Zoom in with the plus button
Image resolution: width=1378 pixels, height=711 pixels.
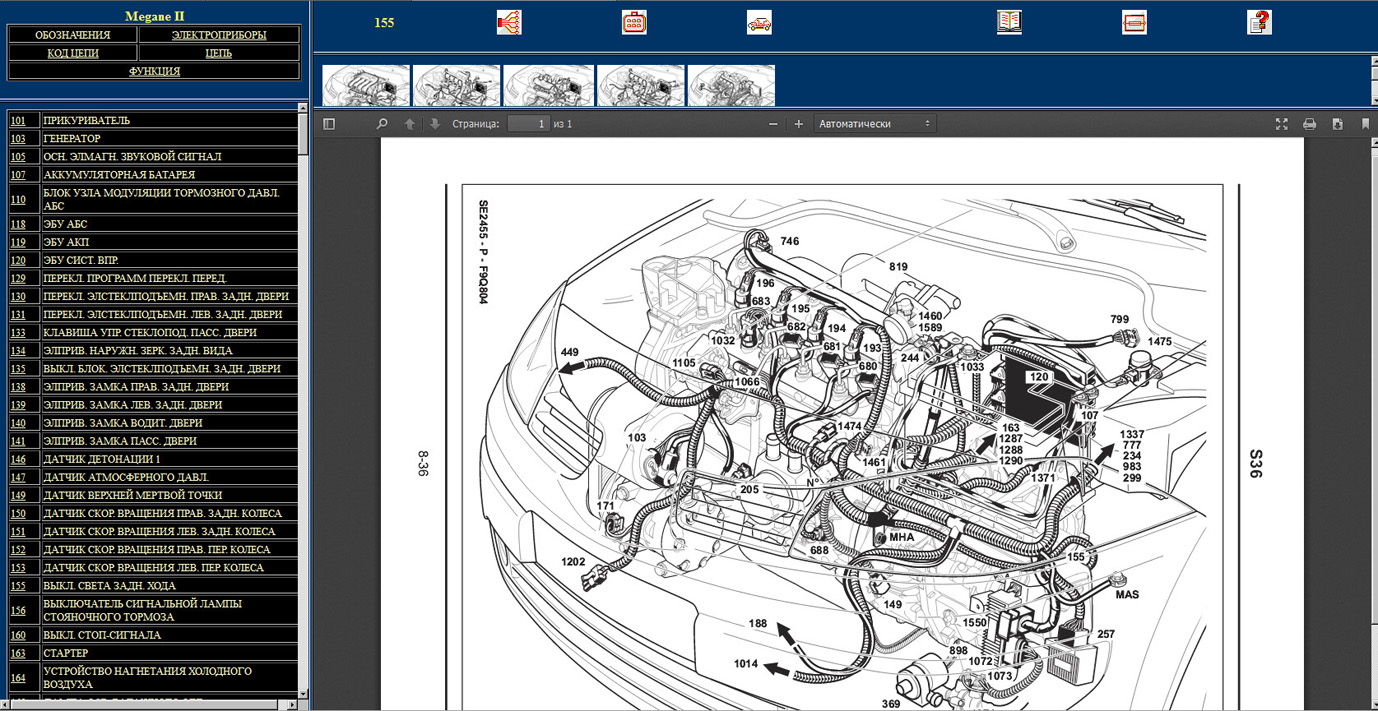[798, 124]
